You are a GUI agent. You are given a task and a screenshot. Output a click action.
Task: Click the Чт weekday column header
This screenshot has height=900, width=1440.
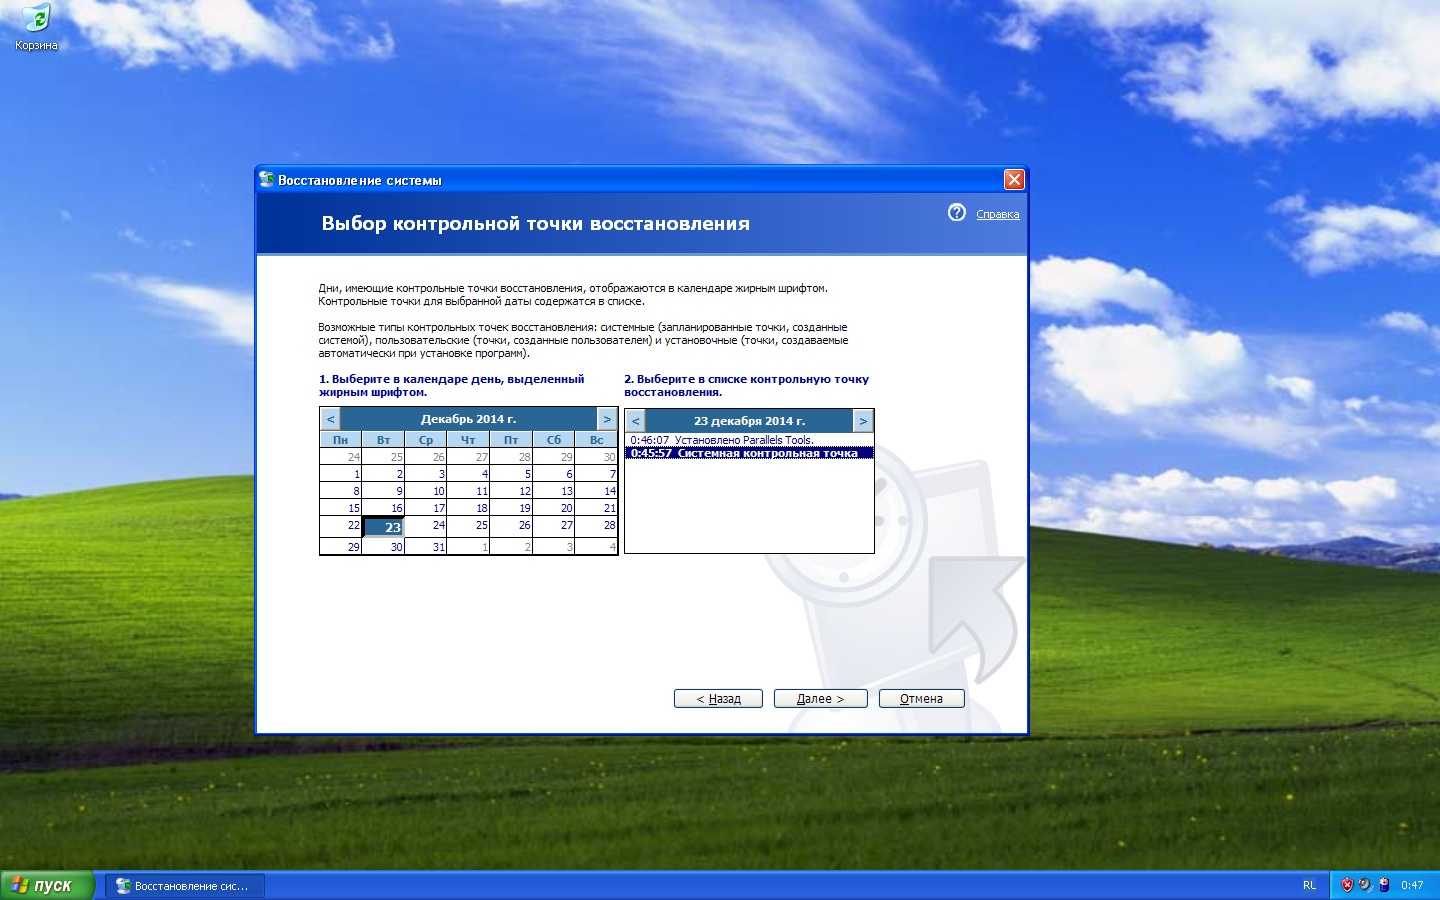tap(469, 440)
